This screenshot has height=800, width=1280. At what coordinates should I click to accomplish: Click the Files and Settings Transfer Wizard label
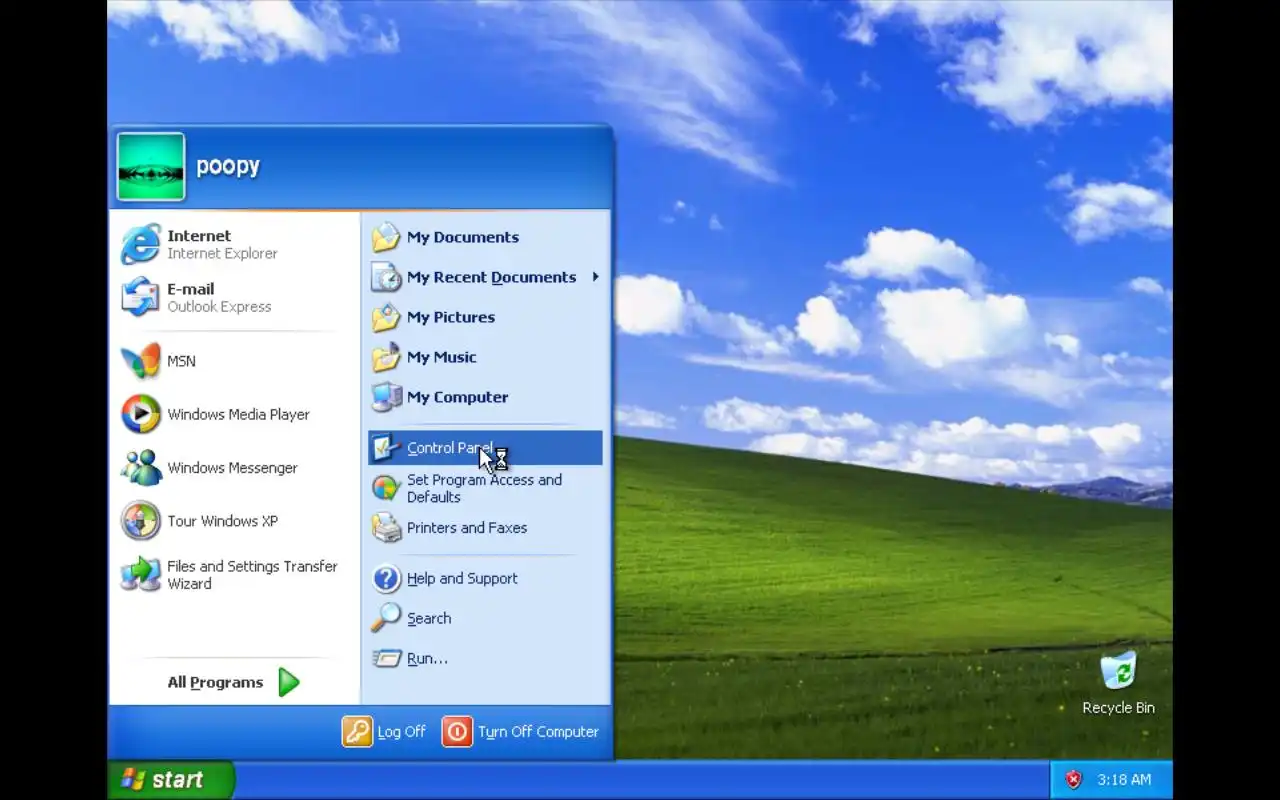252,574
